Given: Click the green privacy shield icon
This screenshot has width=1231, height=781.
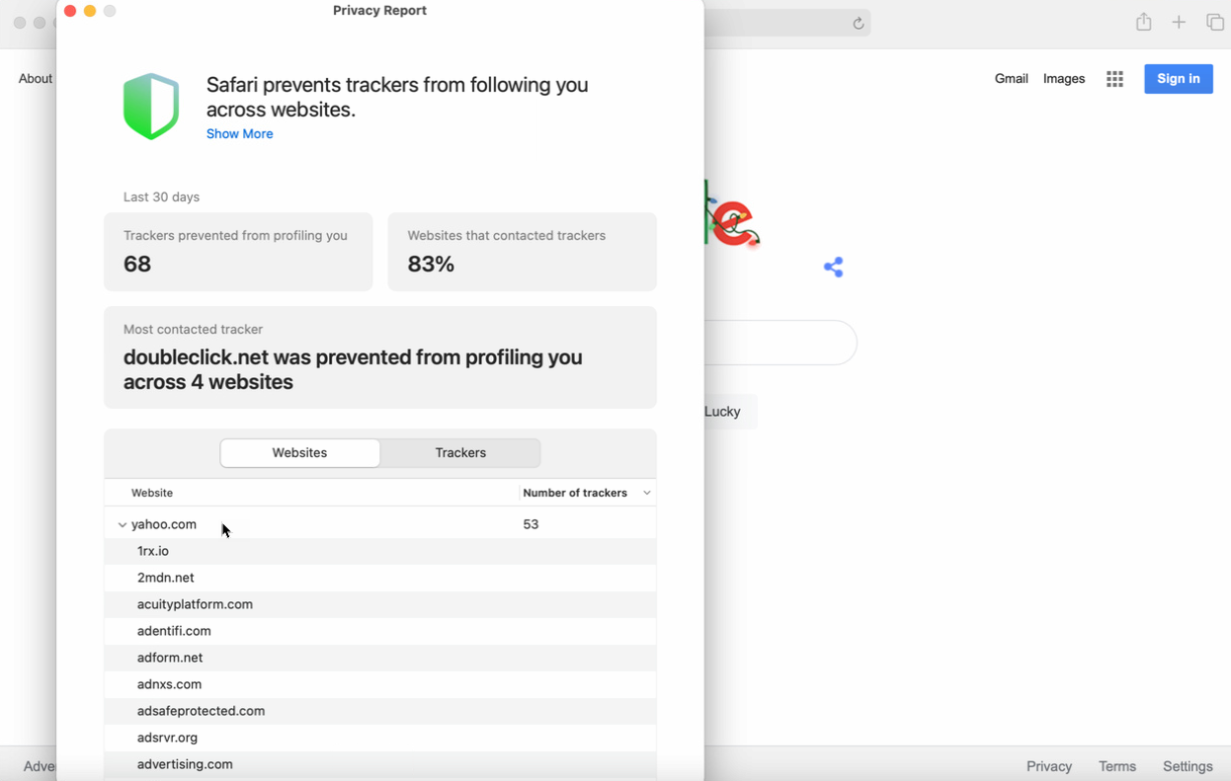Looking at the screenshot, I should coord(151,106).
